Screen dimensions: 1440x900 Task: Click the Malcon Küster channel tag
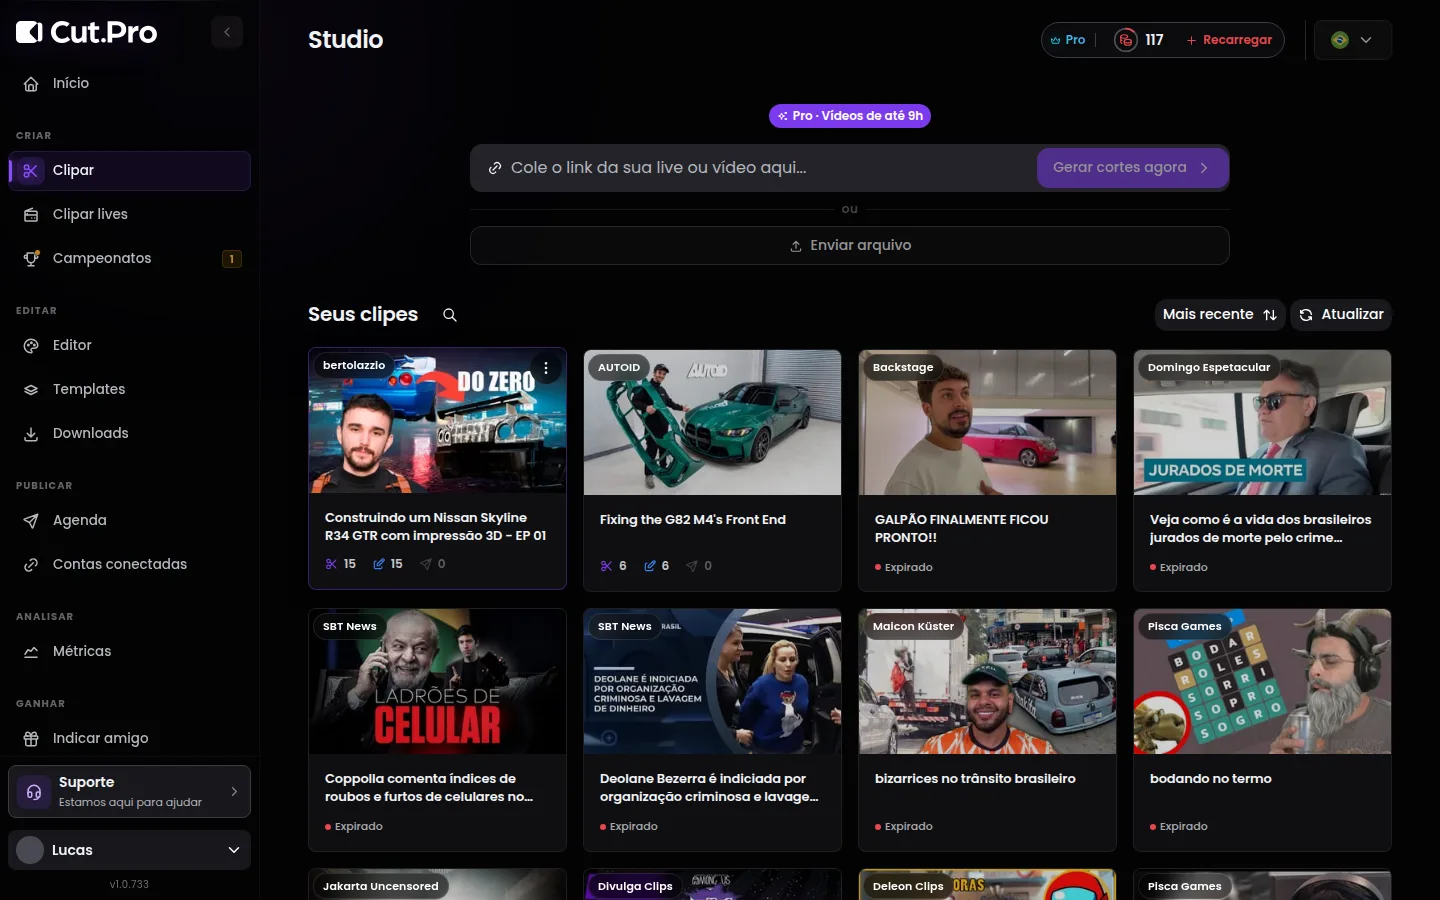coord(914,627)
